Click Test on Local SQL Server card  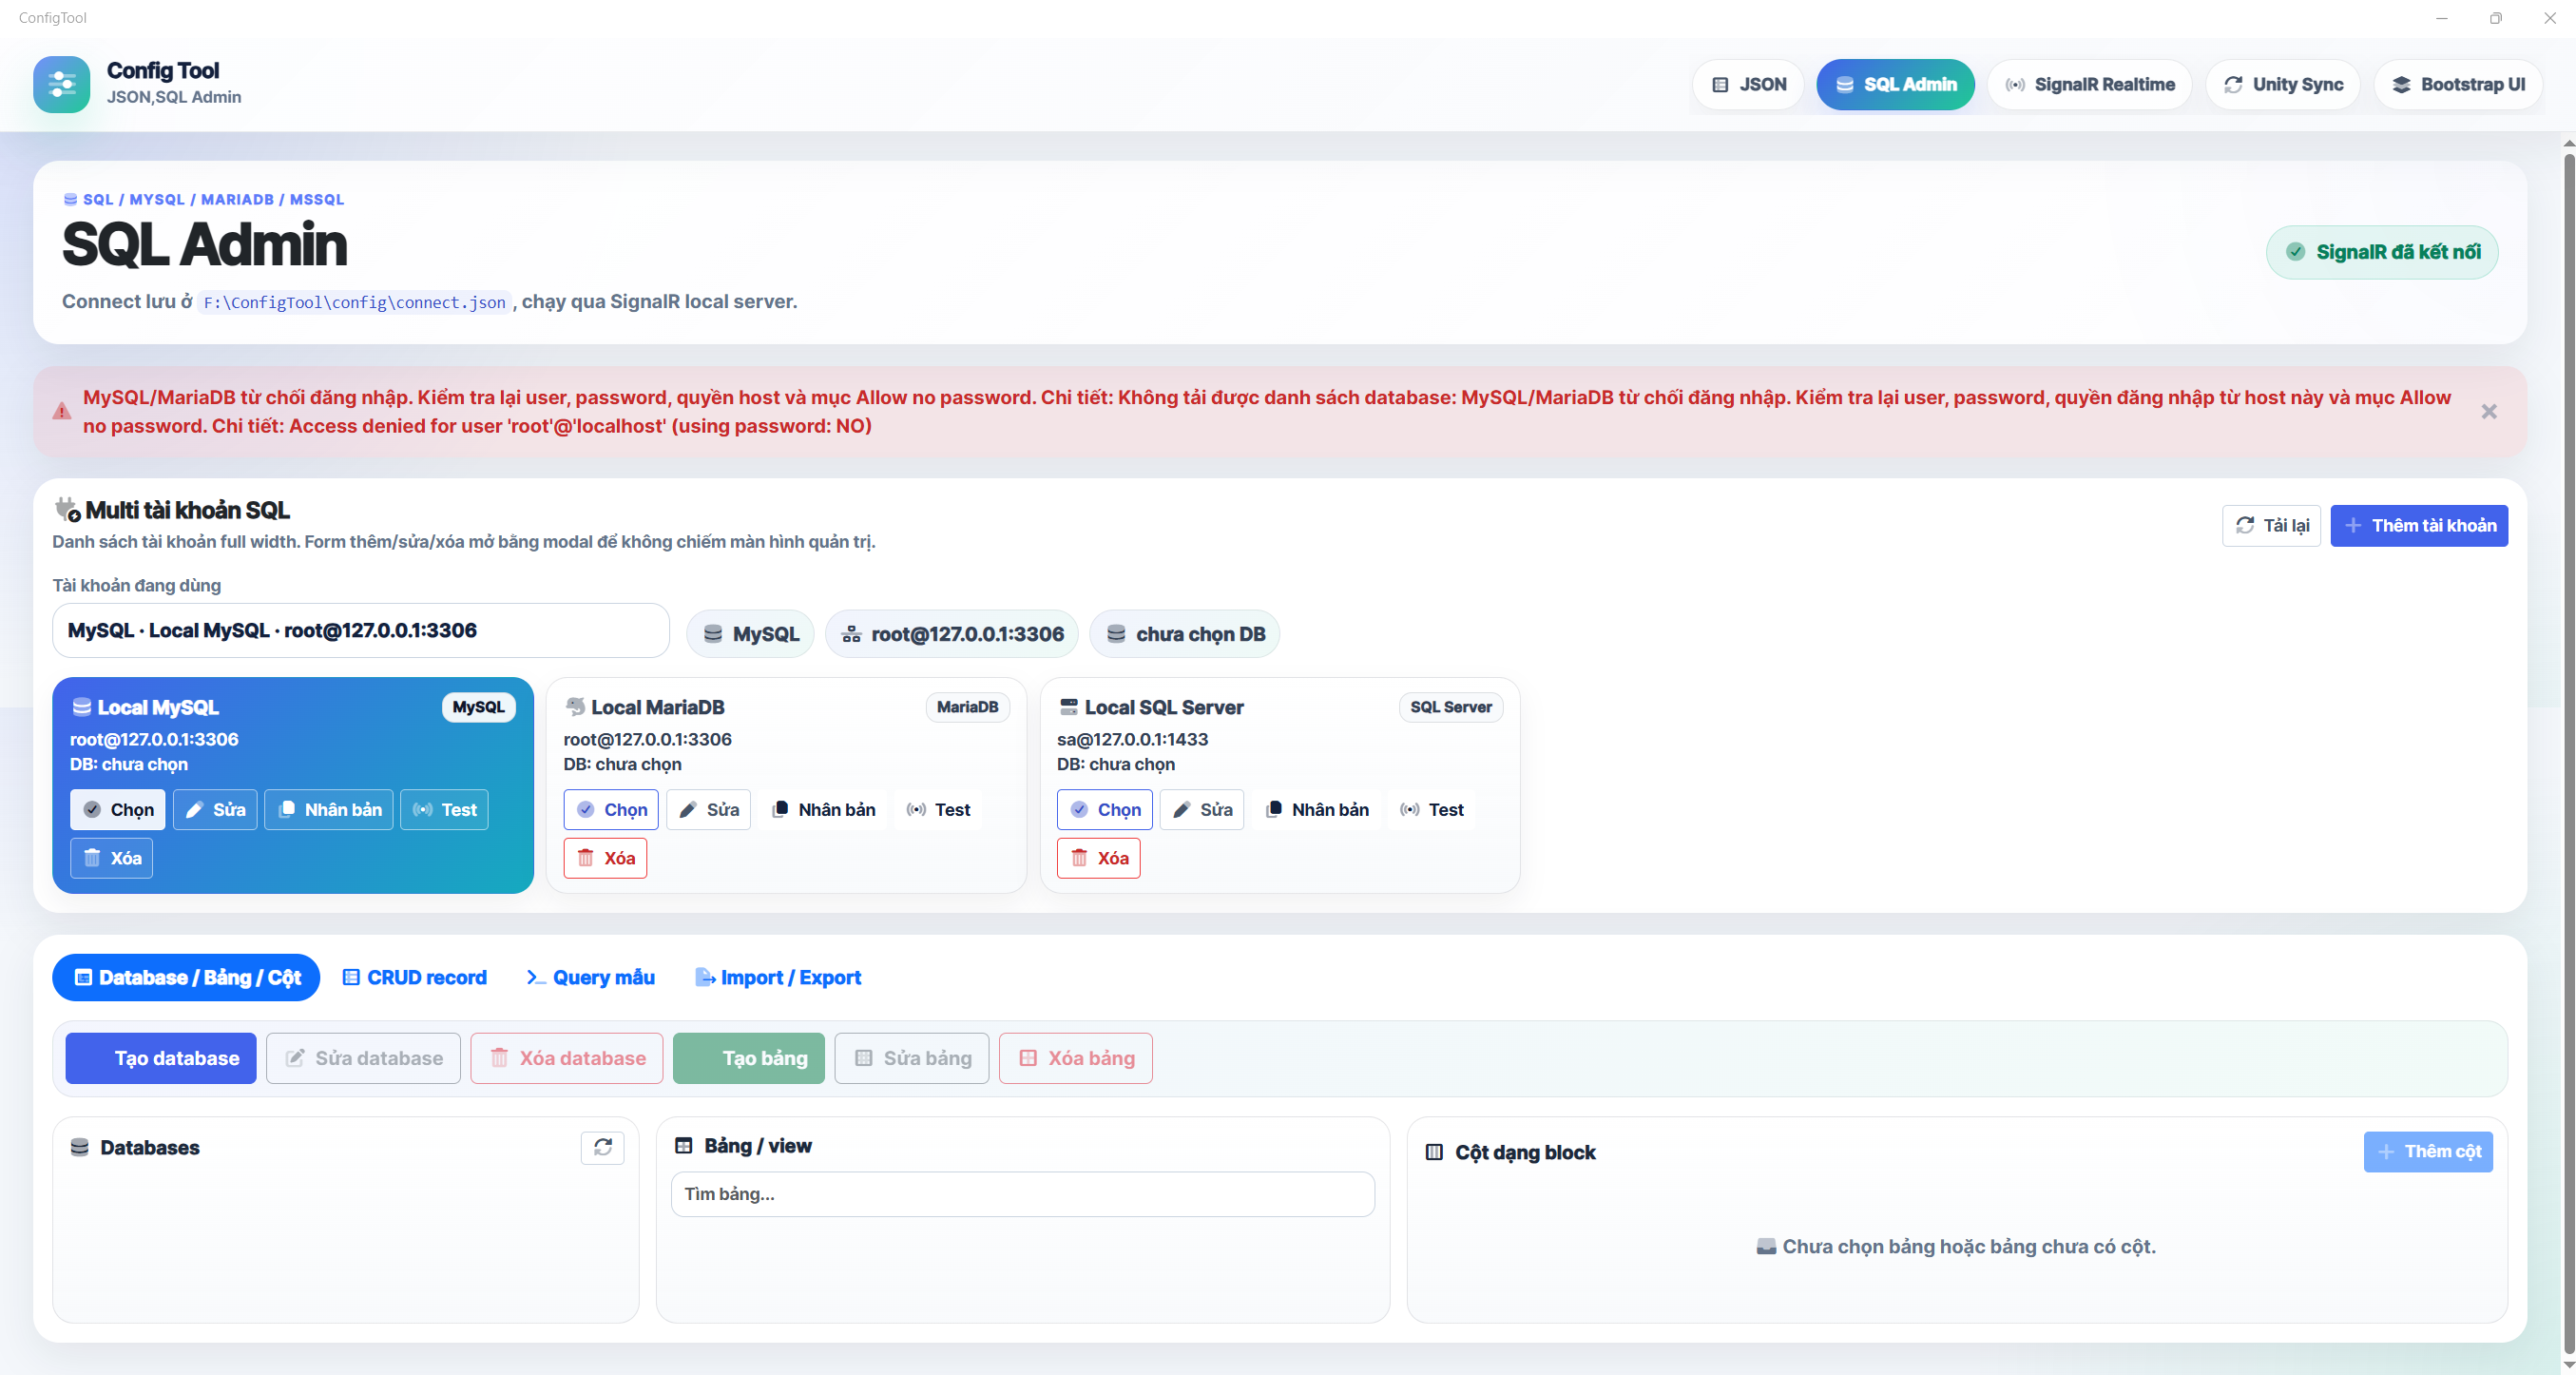1432,810
